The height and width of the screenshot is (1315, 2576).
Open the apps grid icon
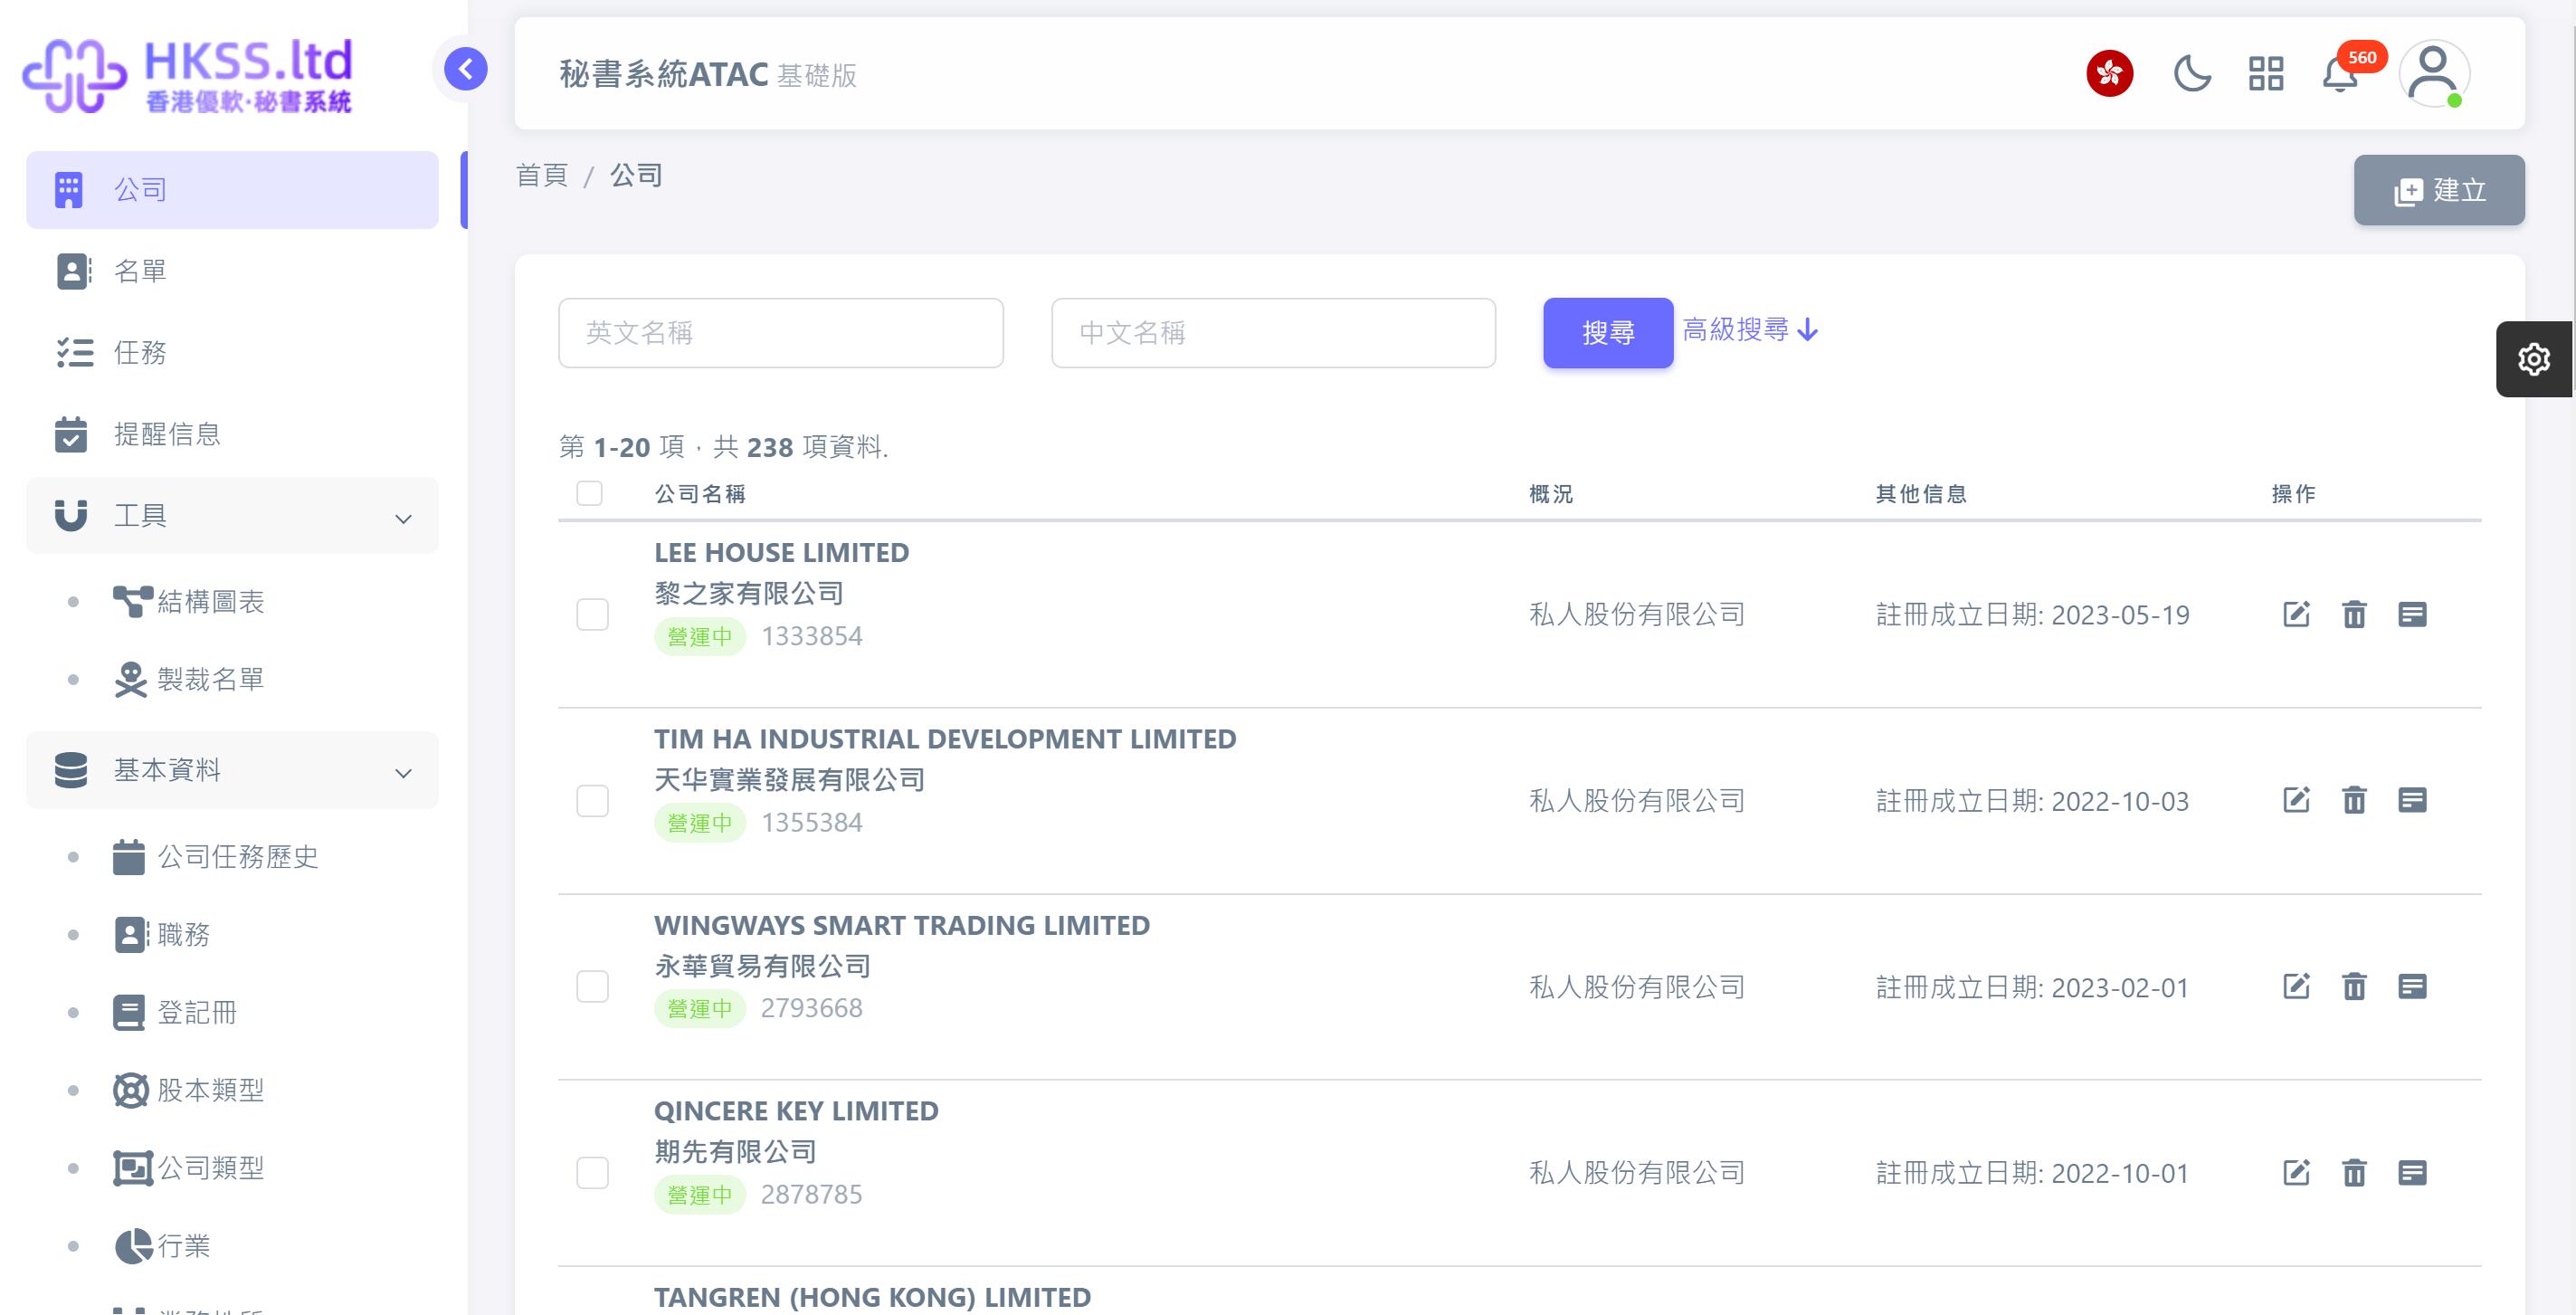click(x=2266, y=73)
